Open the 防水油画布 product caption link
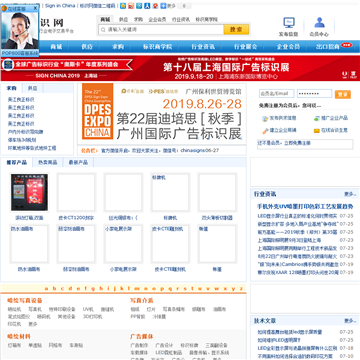This screenshot has width=360, height=360. coord(29,269)
